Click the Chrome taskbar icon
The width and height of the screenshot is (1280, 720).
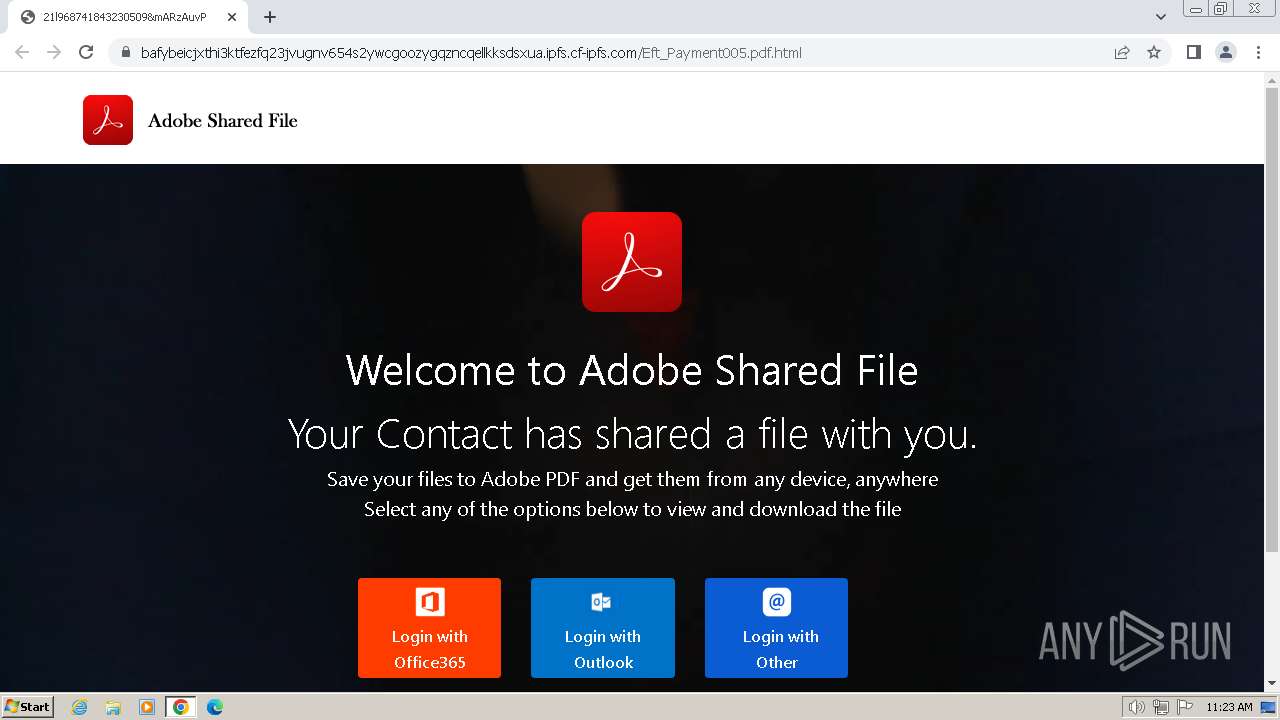pos(181,707)
